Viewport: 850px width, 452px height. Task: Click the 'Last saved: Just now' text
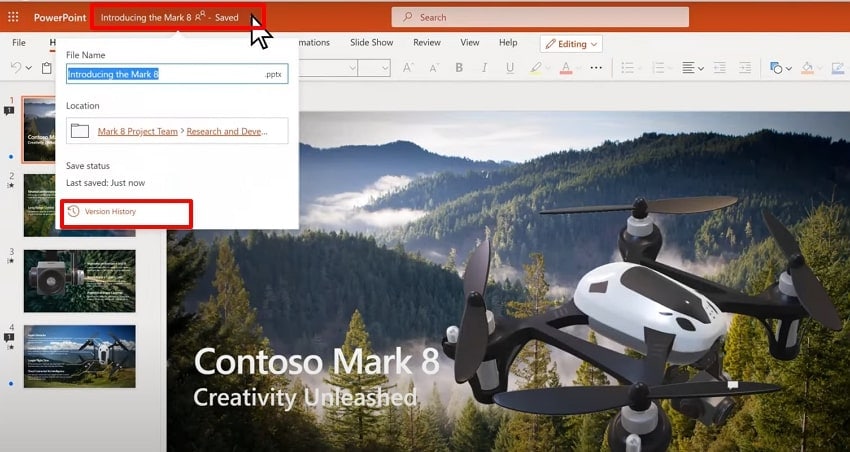(106, 183)
